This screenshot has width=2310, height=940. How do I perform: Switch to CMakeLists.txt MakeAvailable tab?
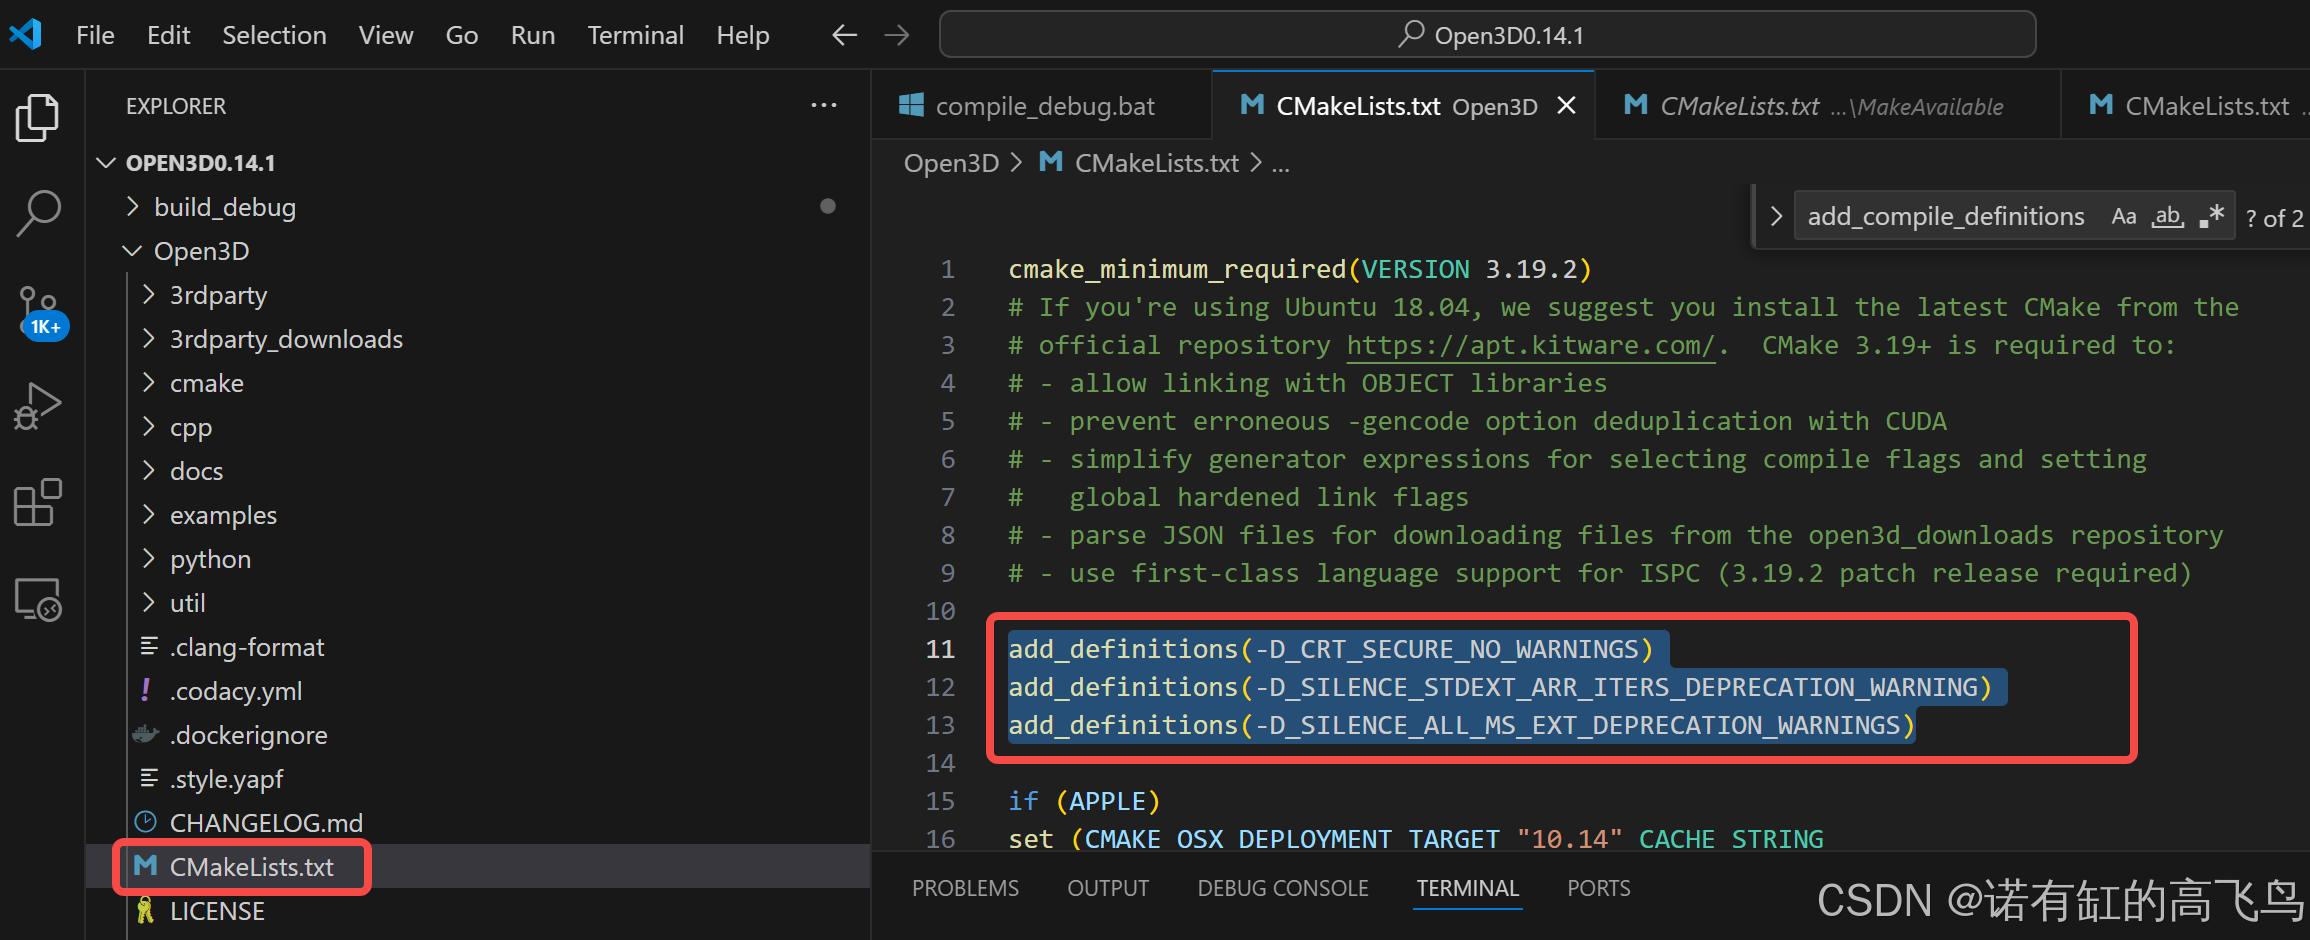point(1826,105)
